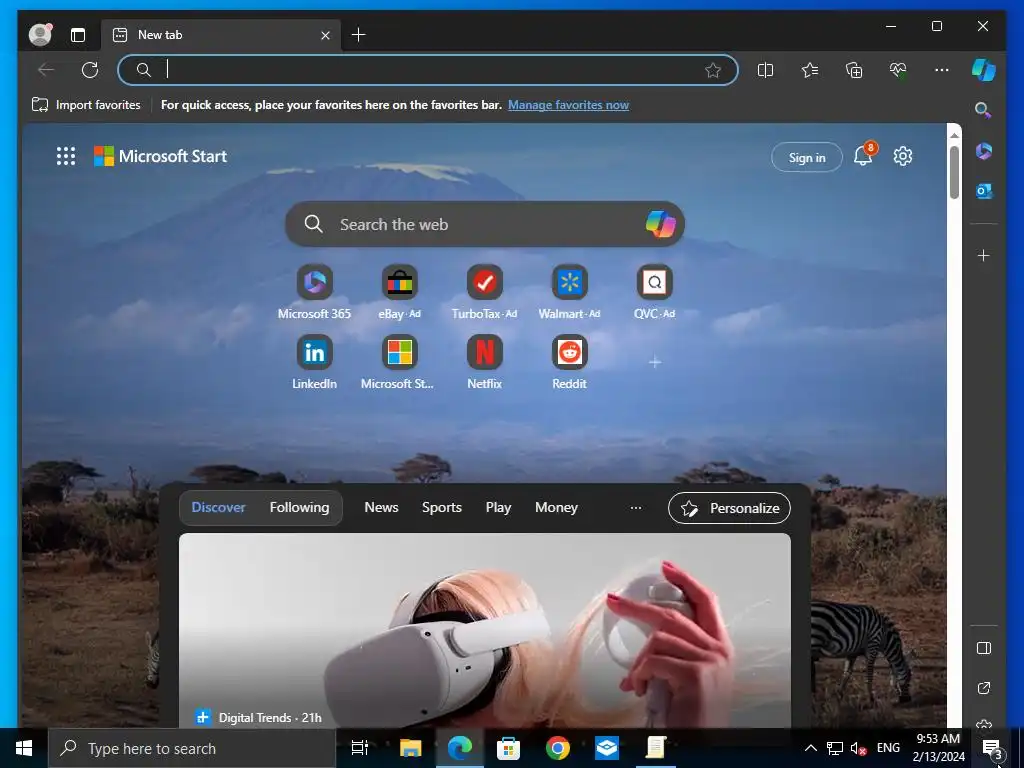Click the Copilot icon in the search box

point(660,224)
